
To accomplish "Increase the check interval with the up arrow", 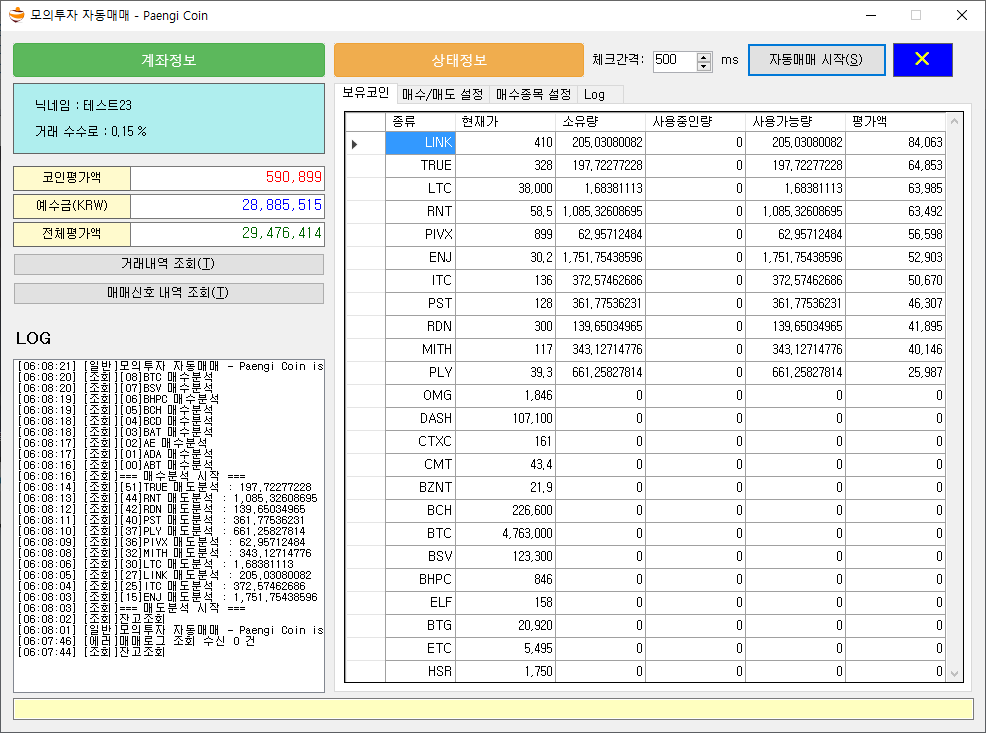I will coord(704,56).
